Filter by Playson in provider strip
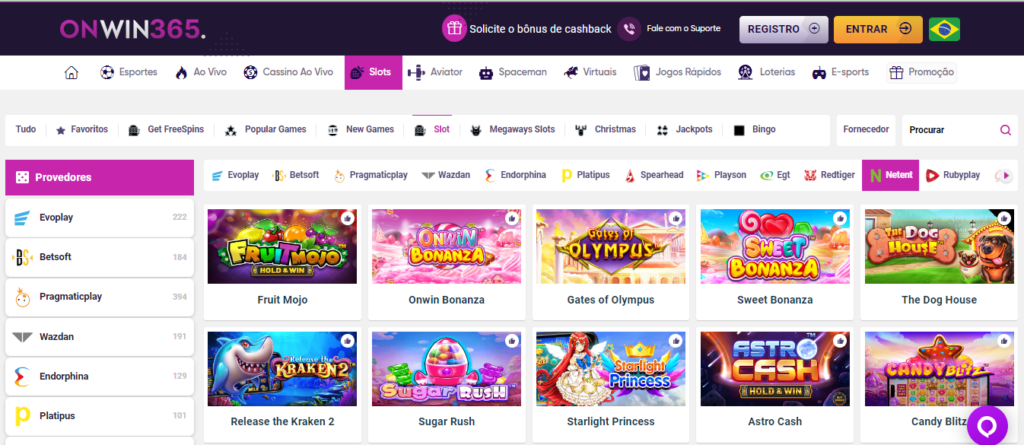This screenshot has height=445, width=1024. click(x=722, y=175)
